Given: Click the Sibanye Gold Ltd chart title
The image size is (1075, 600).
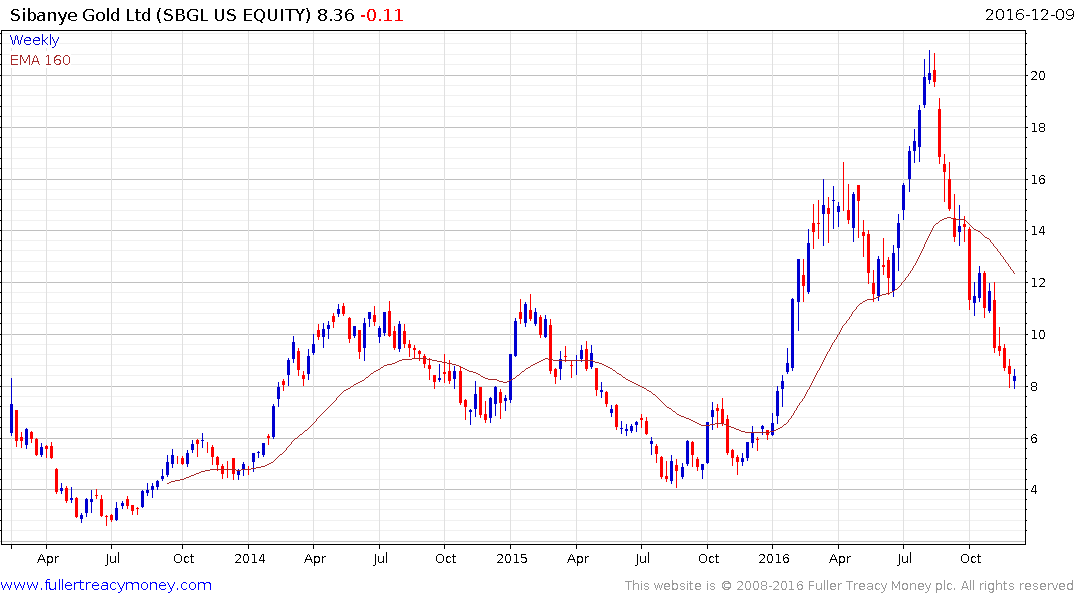Looking at the screenshot, I should [160, 15].
